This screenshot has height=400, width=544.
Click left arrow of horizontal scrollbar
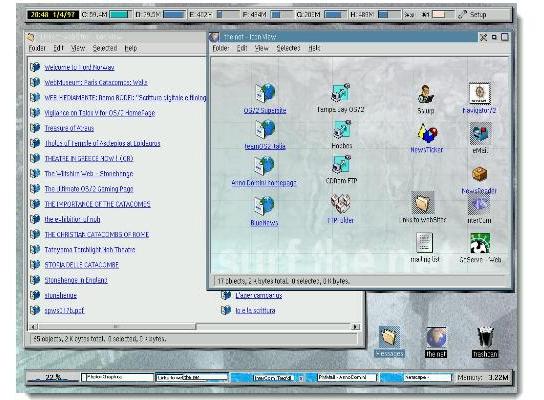(34, 326)
